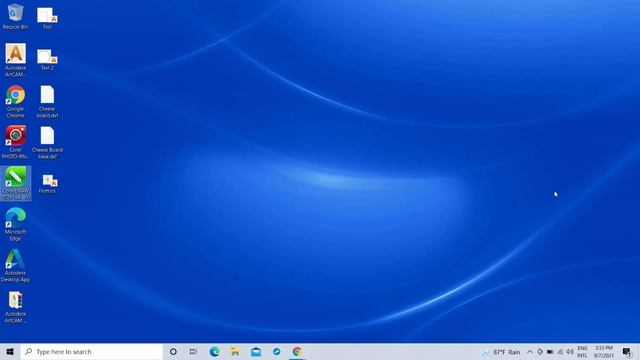Select the Autodesk Desktop App shortcut
This screenshot has height=360, width=640.
point(16,265)
